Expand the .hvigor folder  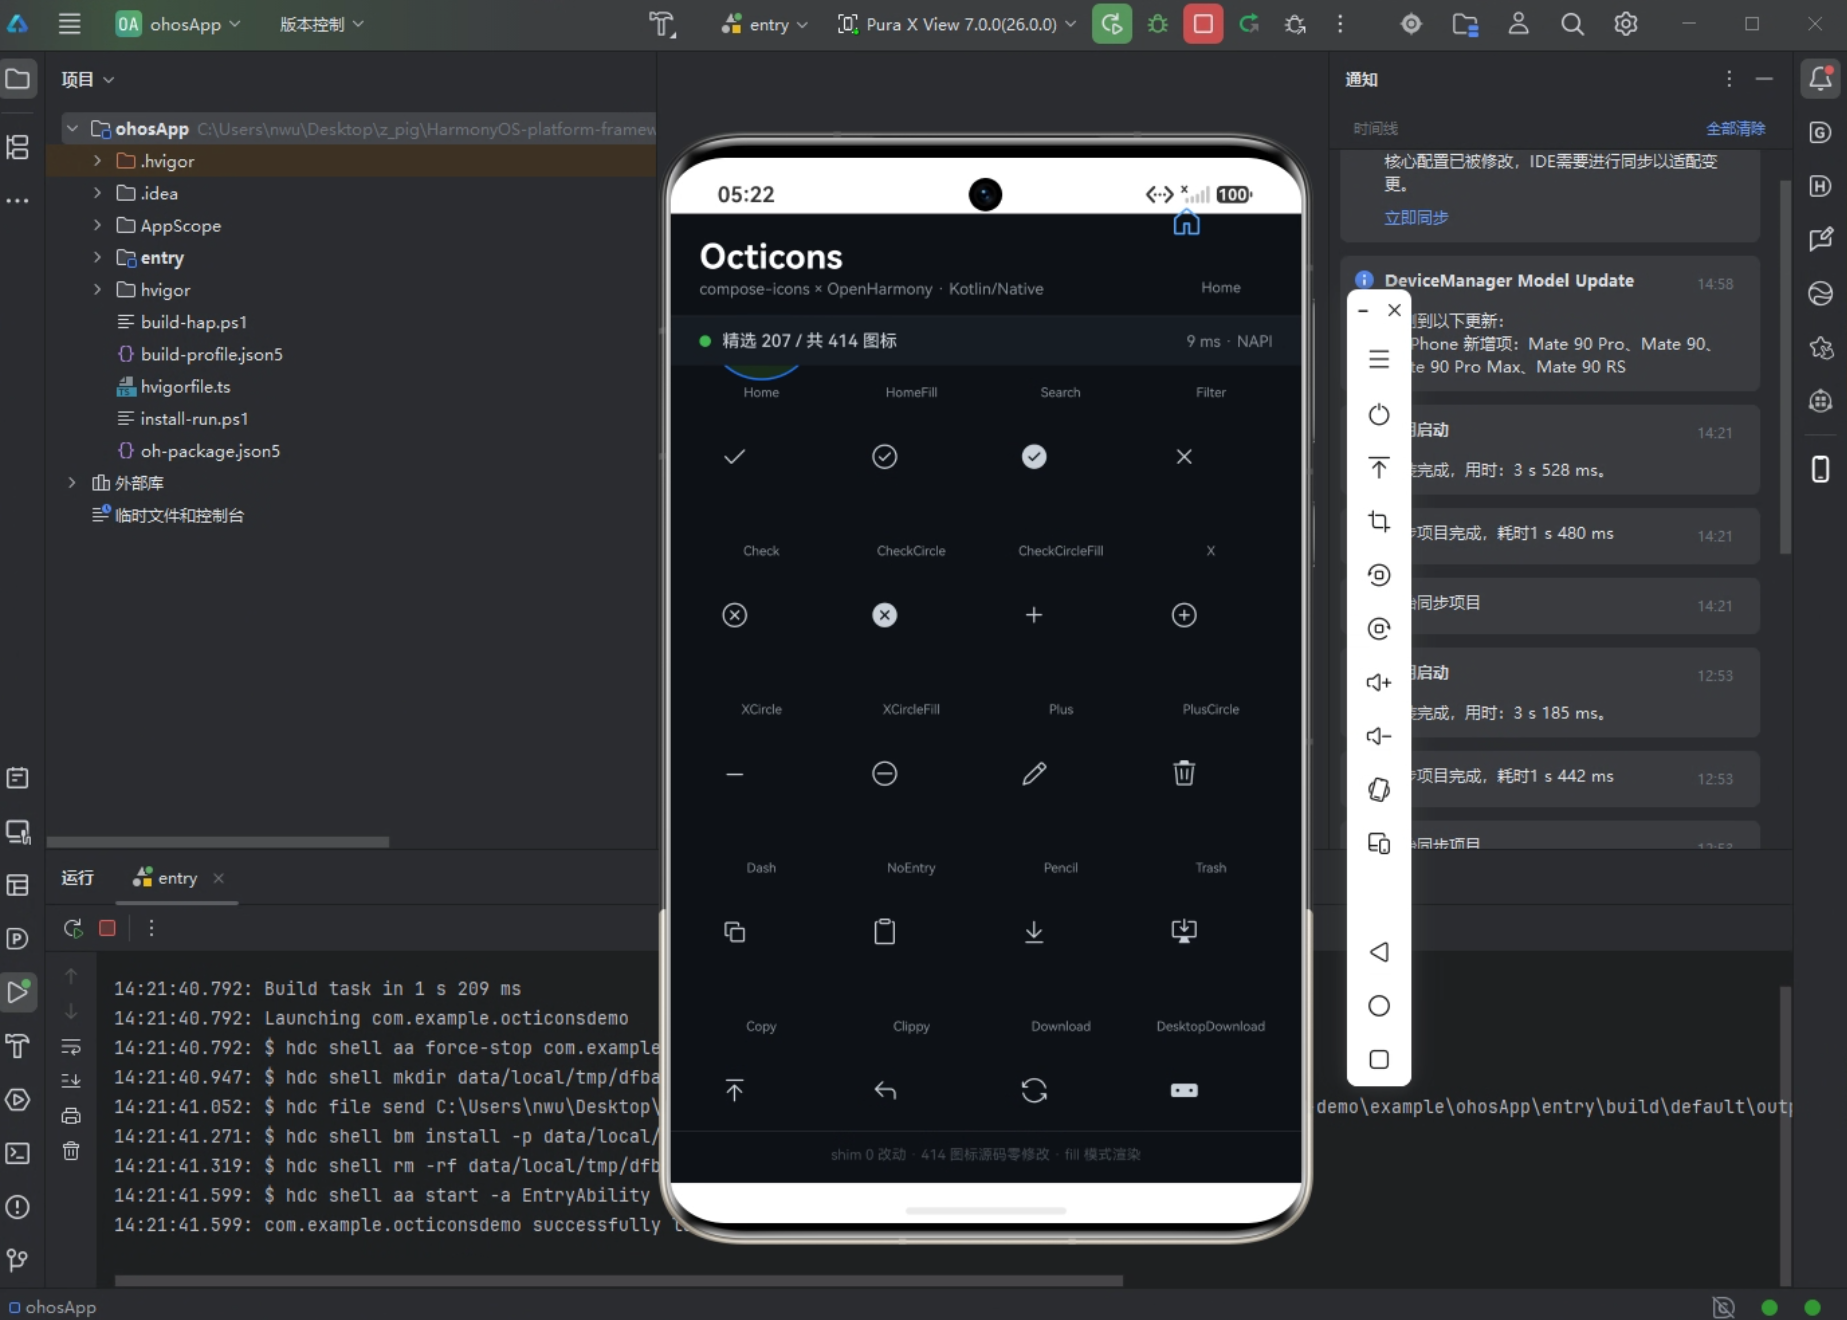[x=97, y=161]
